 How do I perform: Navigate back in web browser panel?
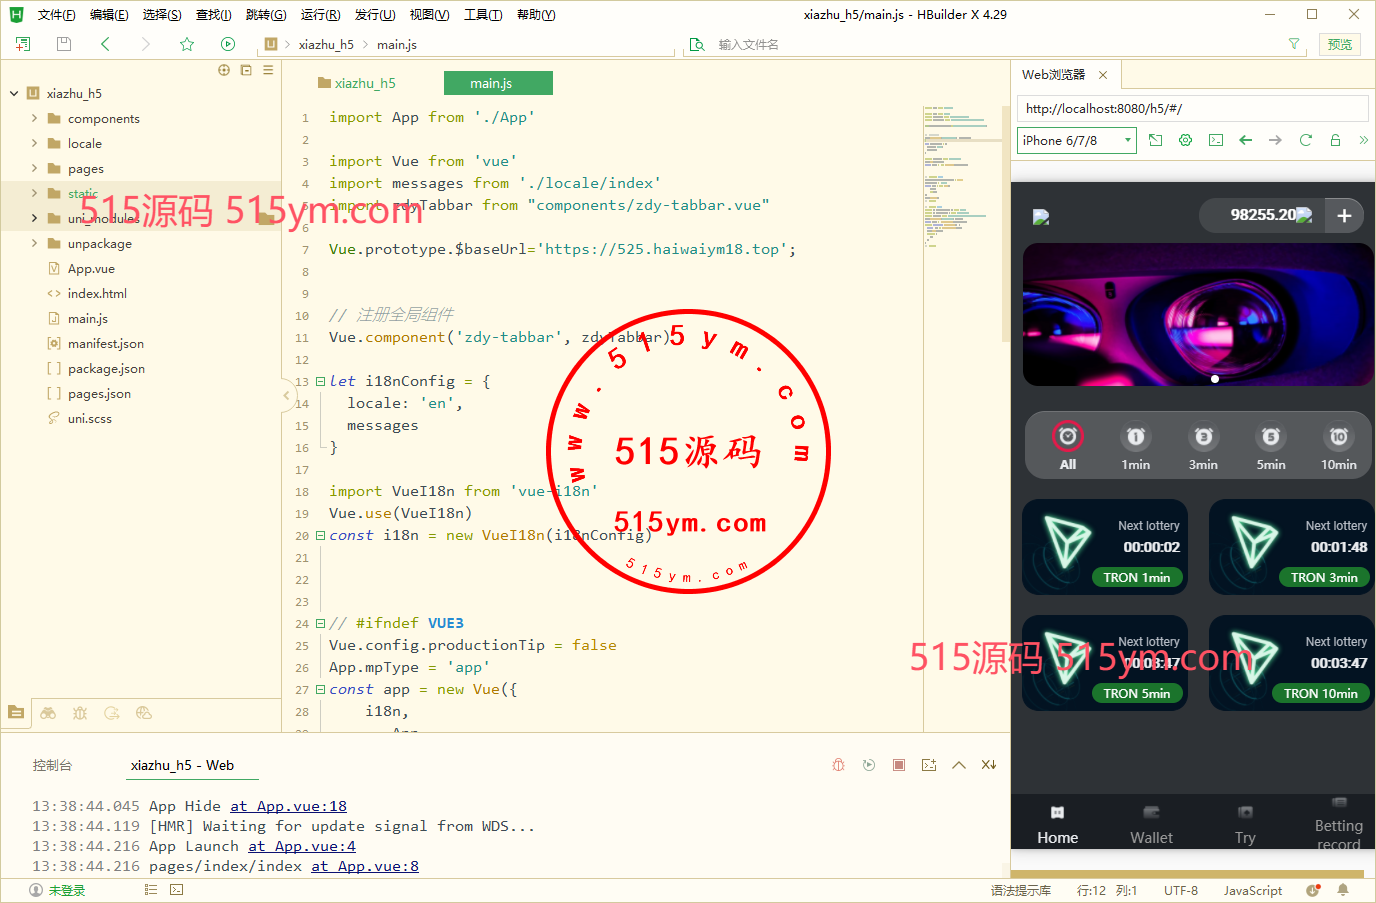1245,140
